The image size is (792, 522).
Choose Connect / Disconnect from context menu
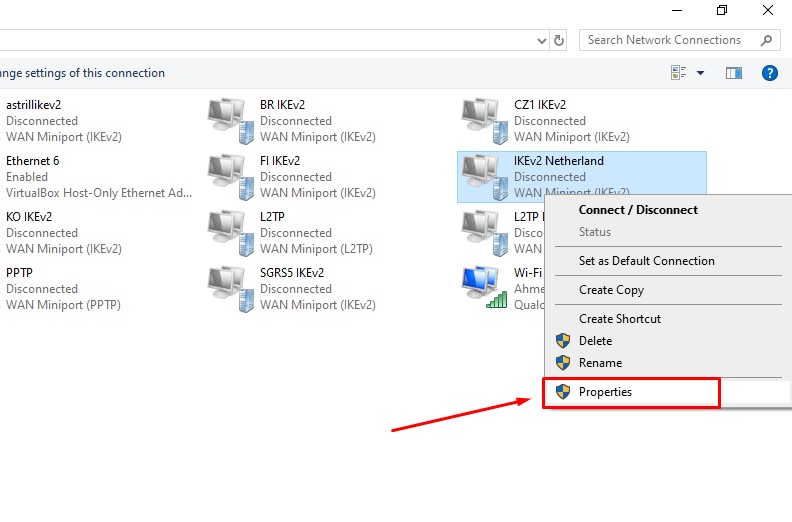point(638,210)
